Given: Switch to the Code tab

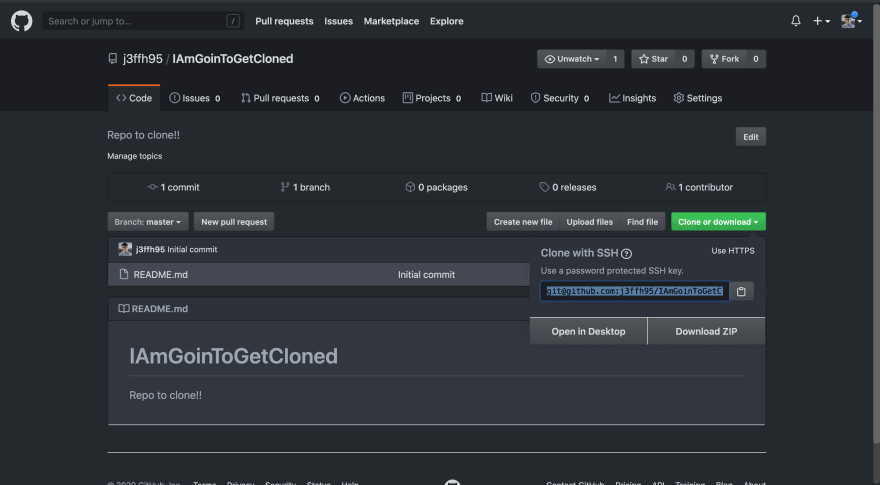Looking at the screenshot, I should (134, 98).
